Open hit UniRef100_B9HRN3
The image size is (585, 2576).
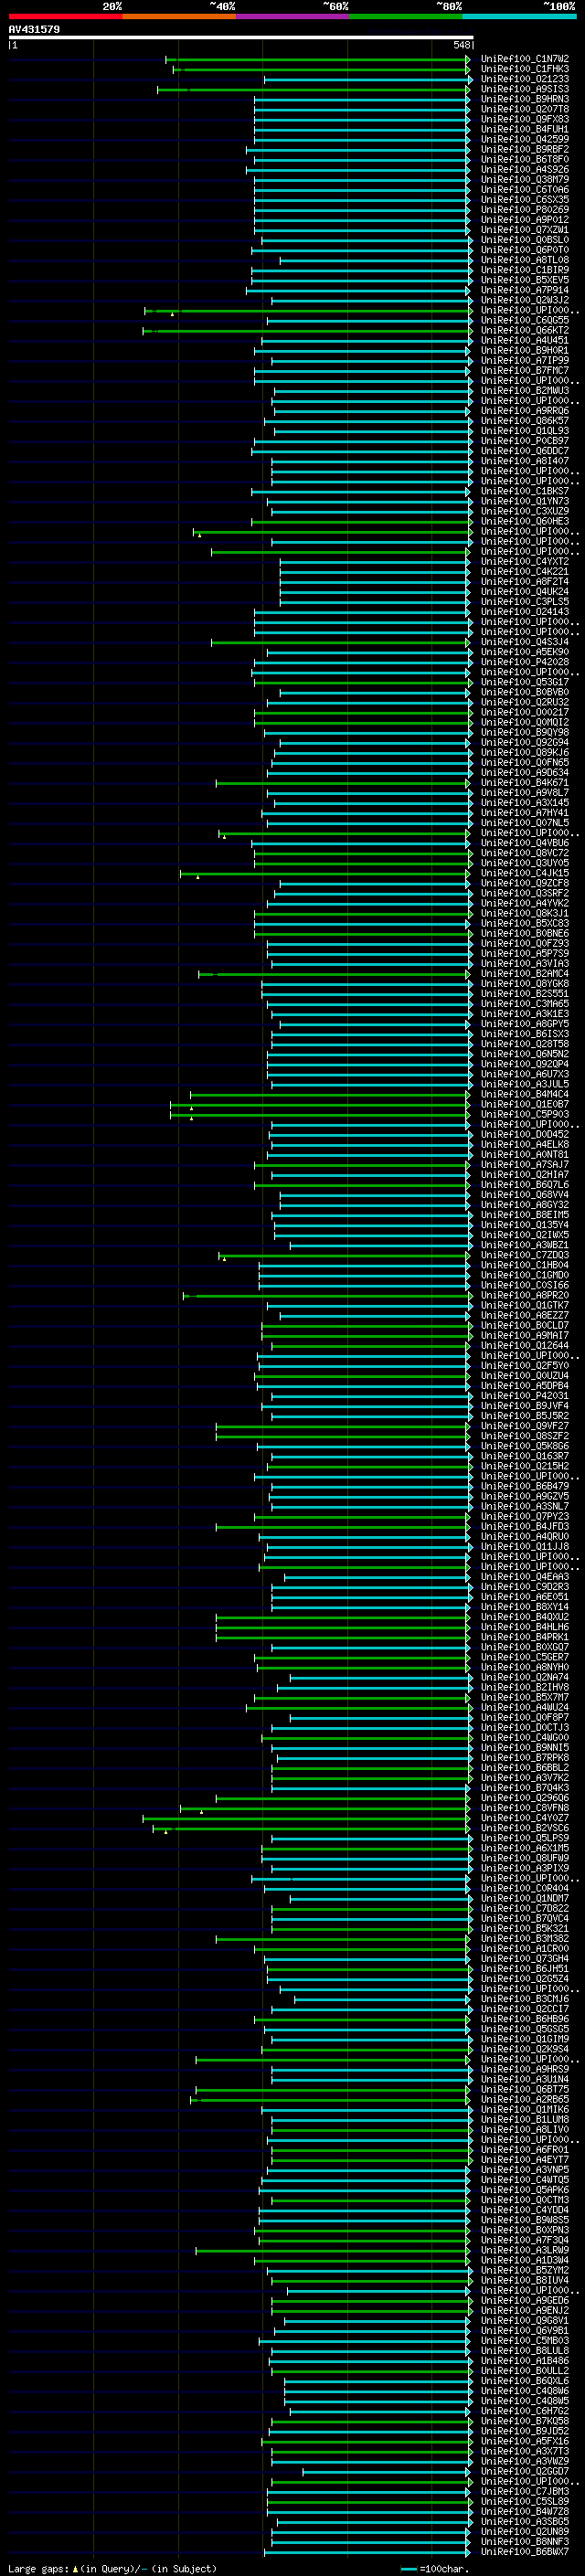tap(524, 99)
